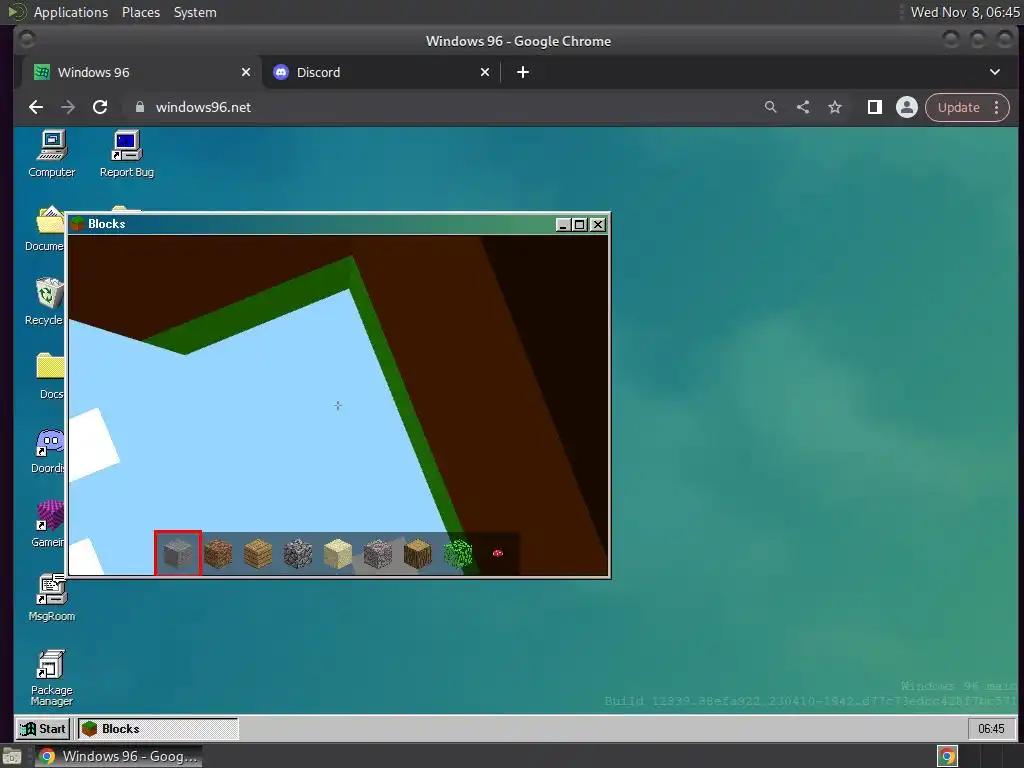The width and height of the screenshot is (1024, 768).
Task: Open the Chrome three-dot menu
Action: pos(997,108)
